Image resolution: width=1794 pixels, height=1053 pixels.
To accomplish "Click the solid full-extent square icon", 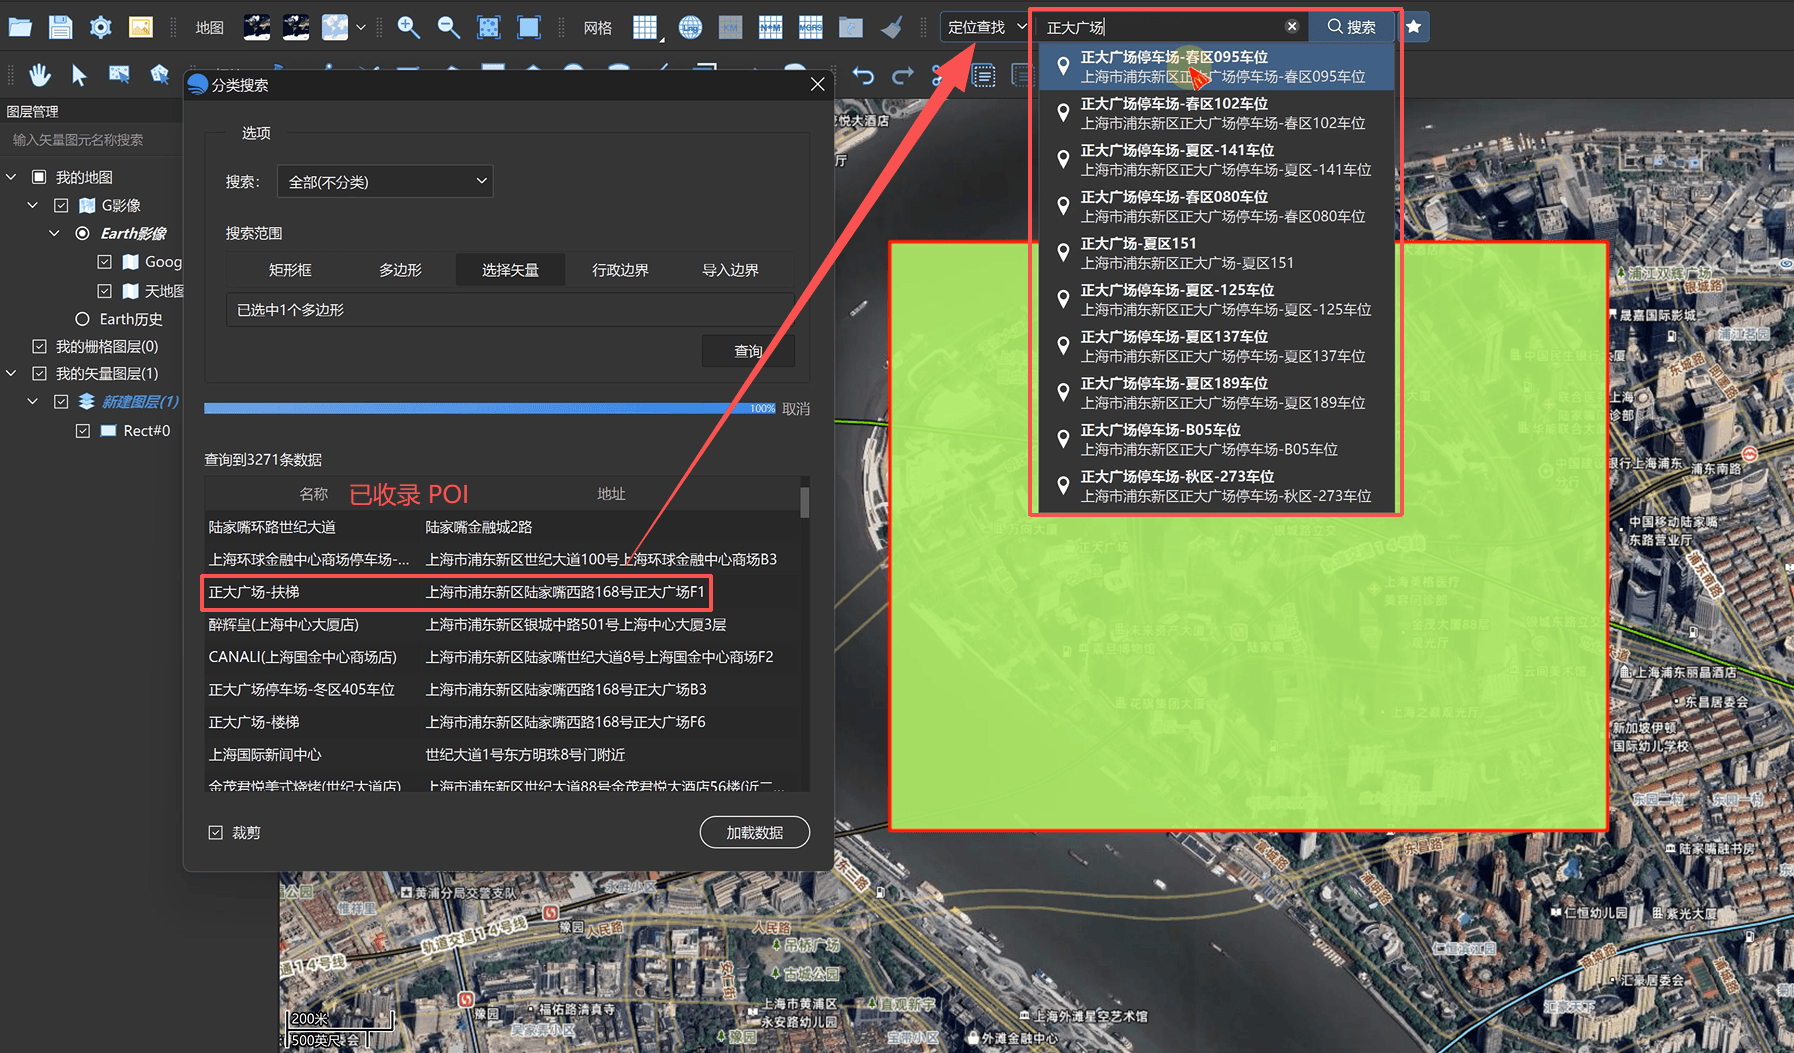I will click(529, 27).
